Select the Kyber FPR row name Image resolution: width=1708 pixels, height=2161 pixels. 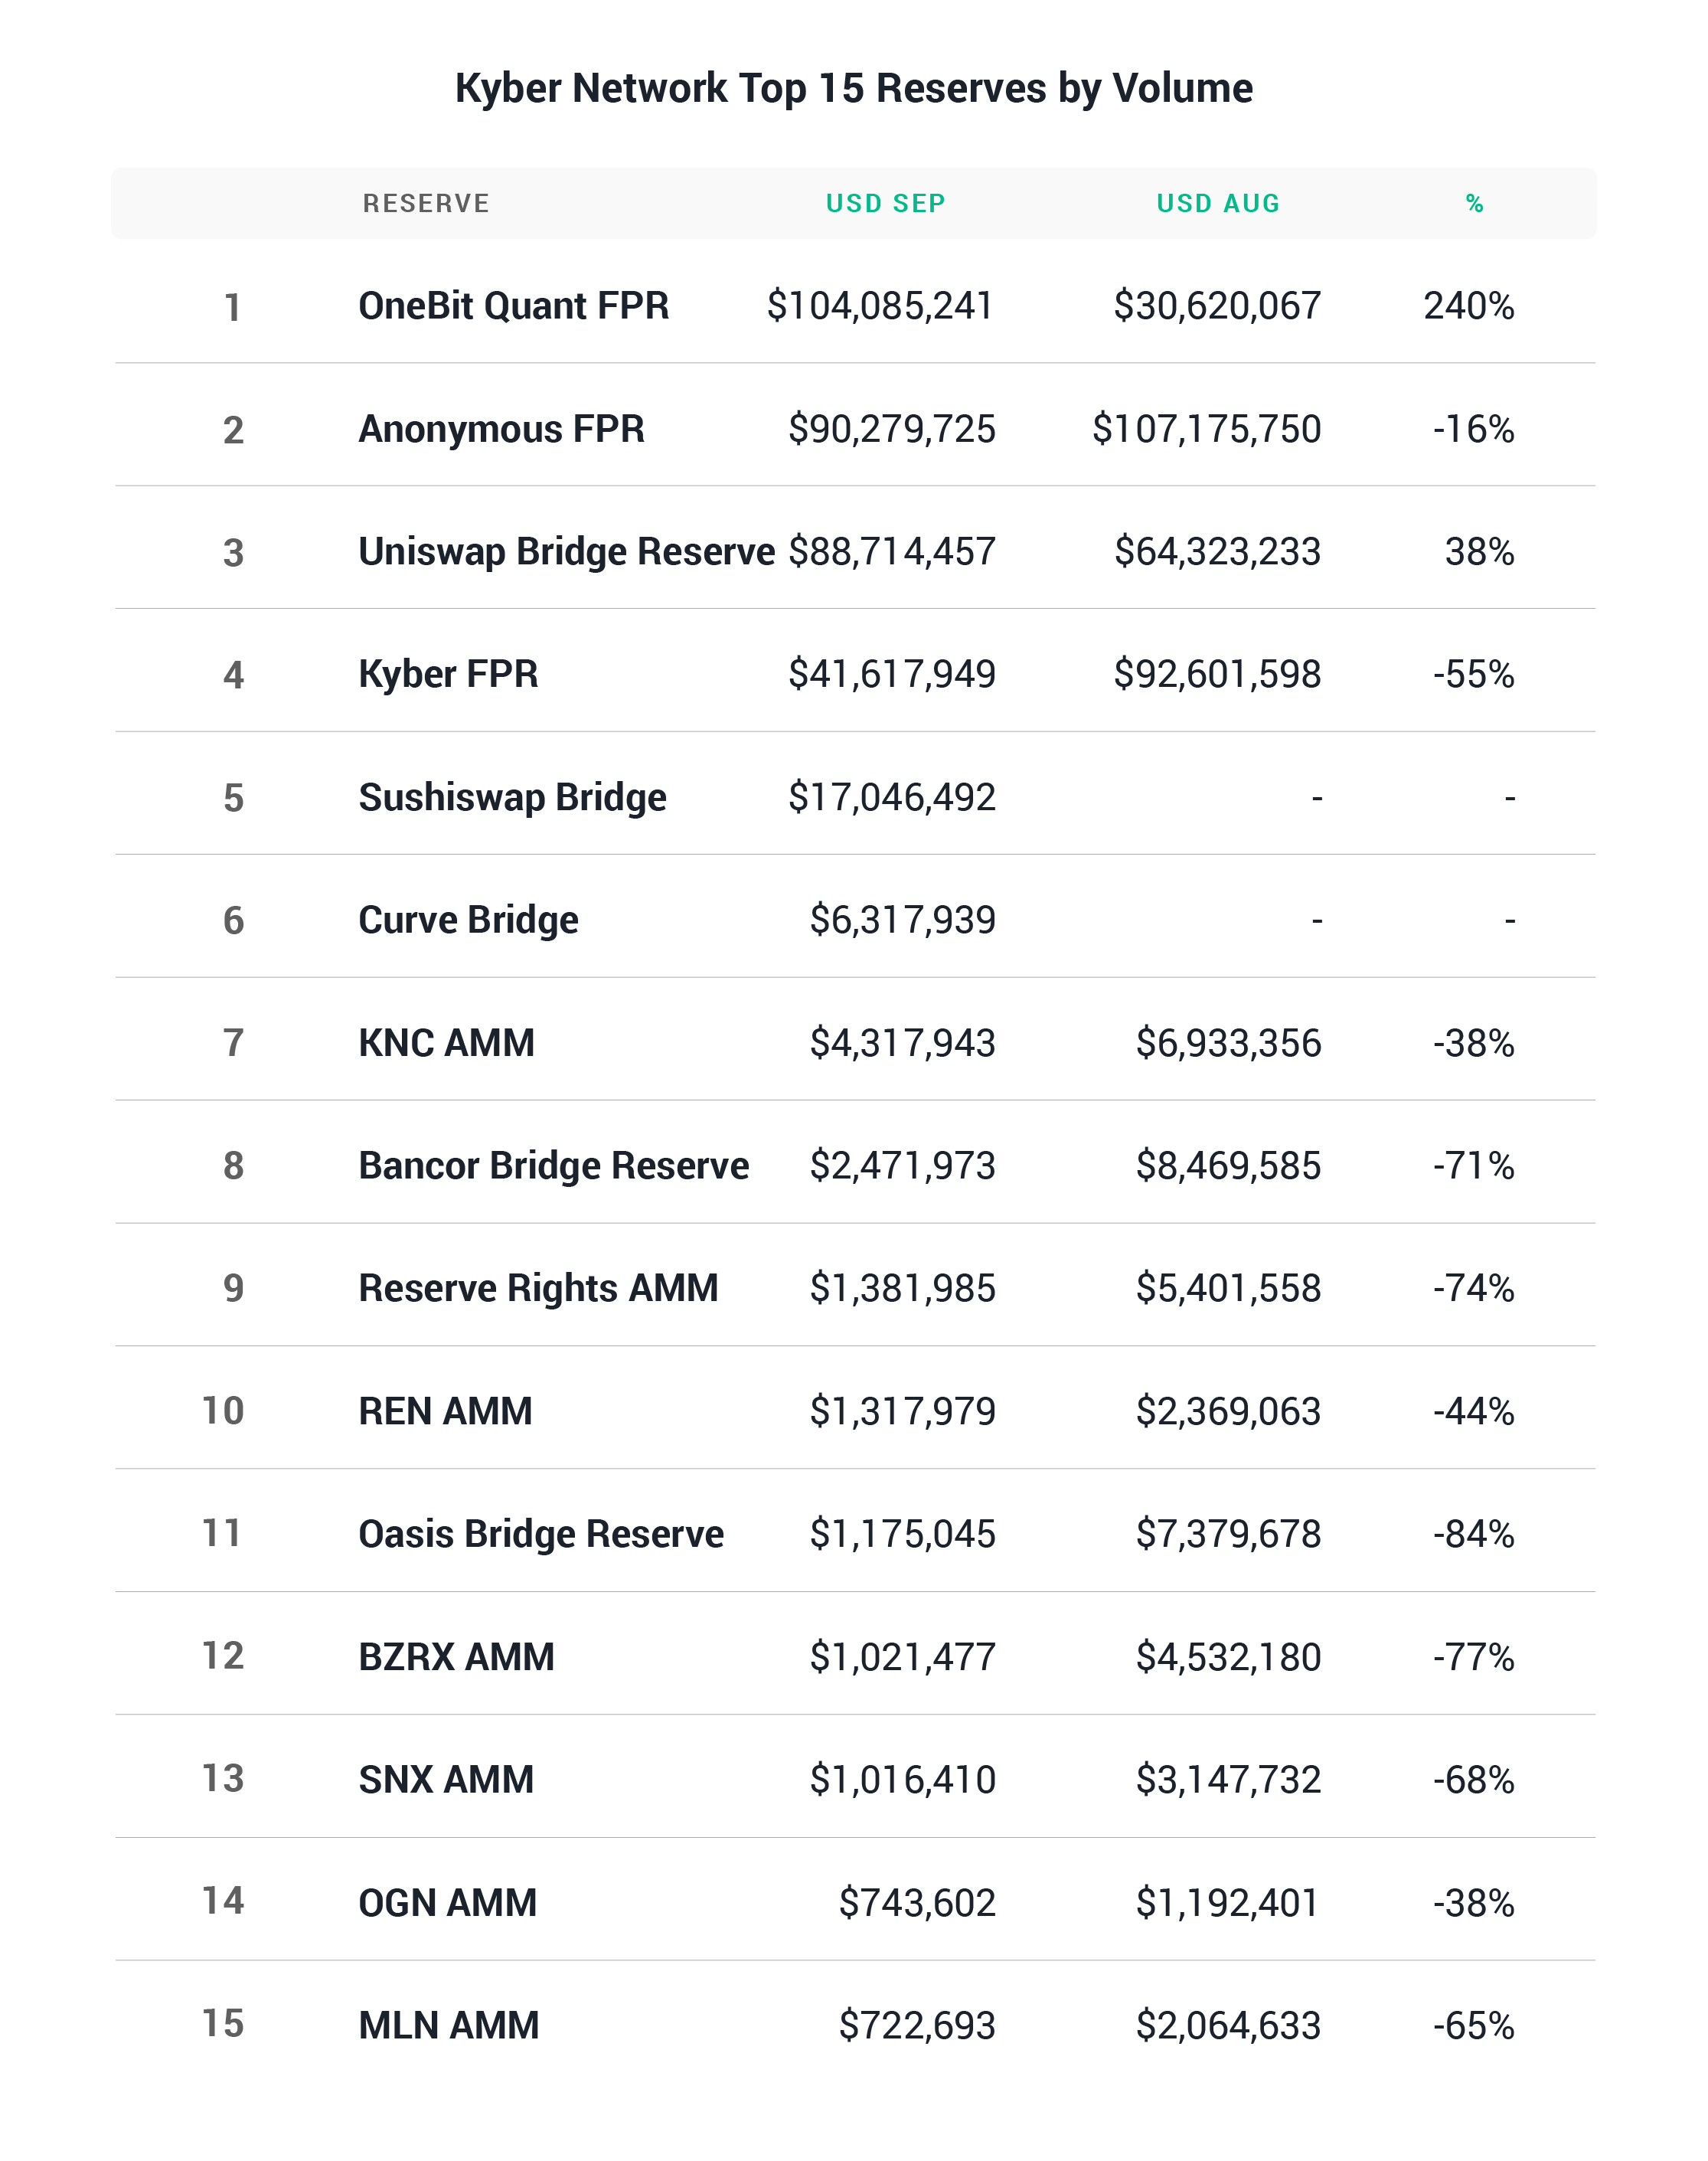tap(448, 674)
